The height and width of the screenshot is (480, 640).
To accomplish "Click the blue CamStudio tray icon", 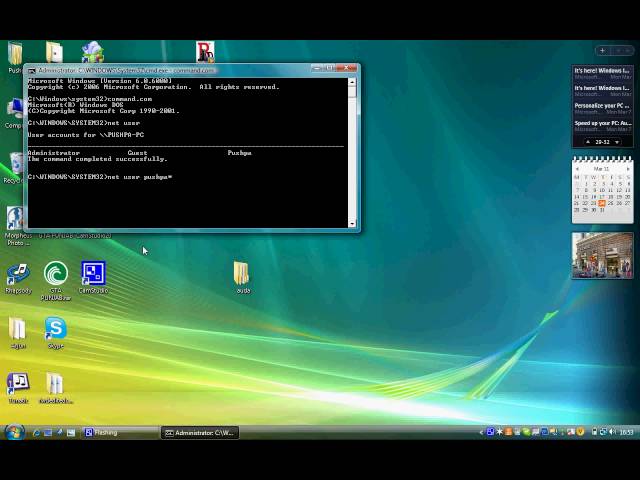I will 491,432.
